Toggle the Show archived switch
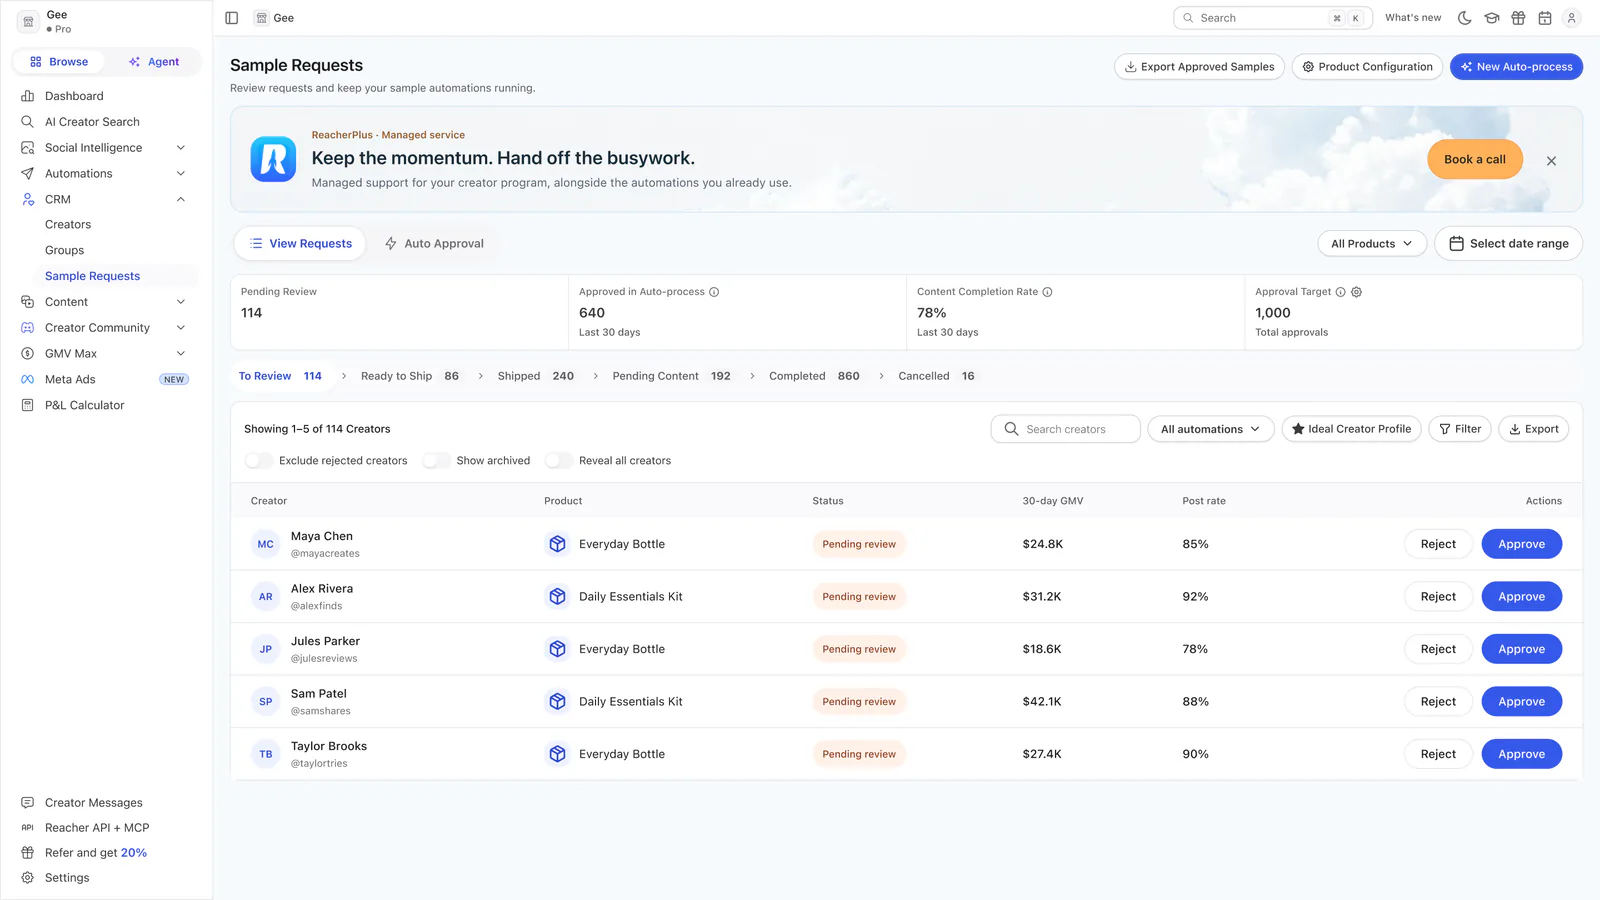This screenshot has height=900, width=1600. [x=436, y=461]
